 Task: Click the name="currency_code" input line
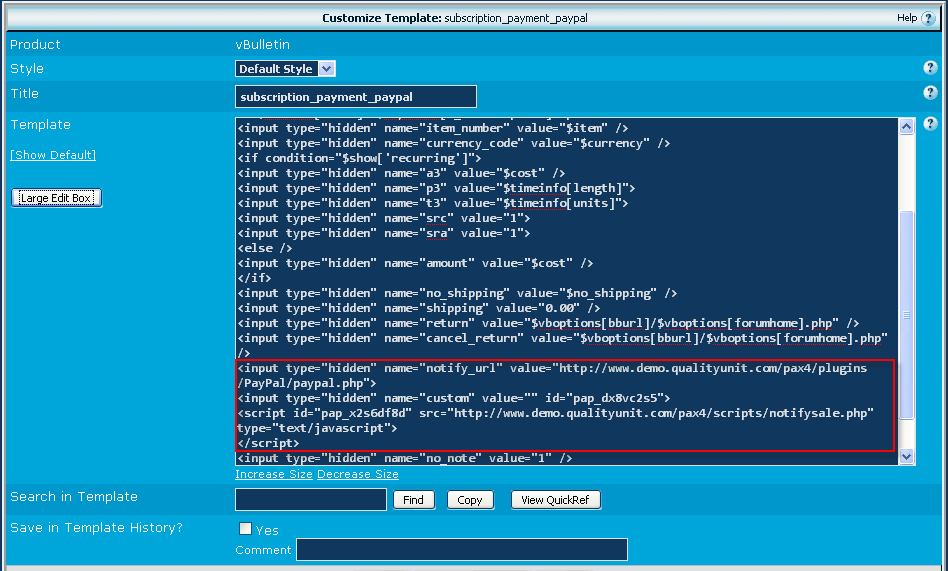pyautogui.click(x=453, y=143)
